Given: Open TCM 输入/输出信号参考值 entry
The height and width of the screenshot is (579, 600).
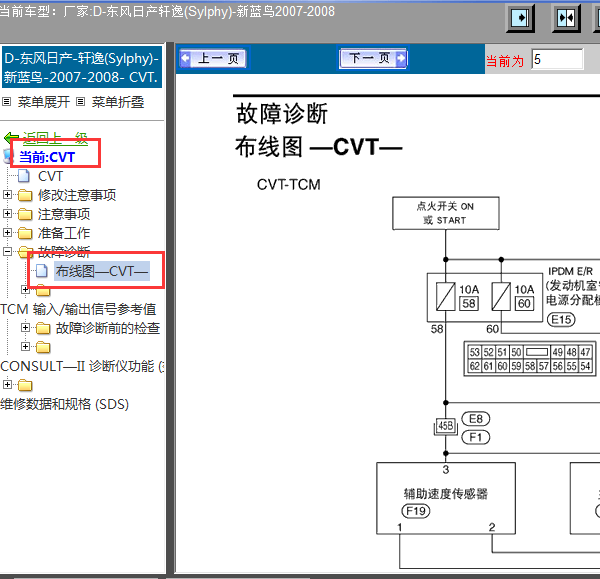Looking at the screenshot, I should (78, 309).
